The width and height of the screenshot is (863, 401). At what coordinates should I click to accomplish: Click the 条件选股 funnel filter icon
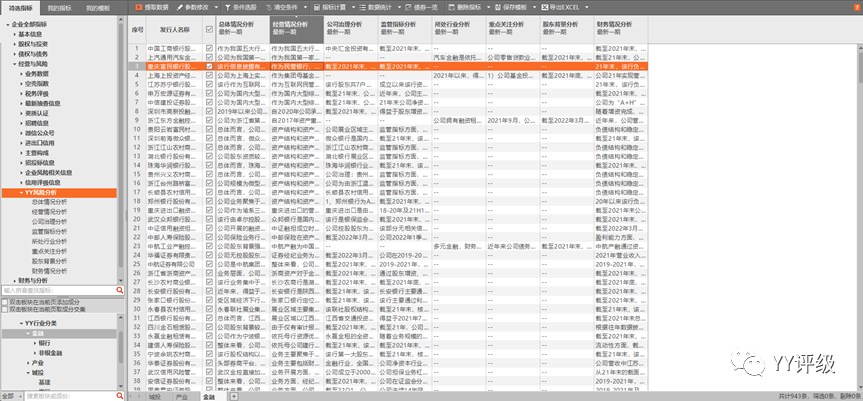pos(227,8)
